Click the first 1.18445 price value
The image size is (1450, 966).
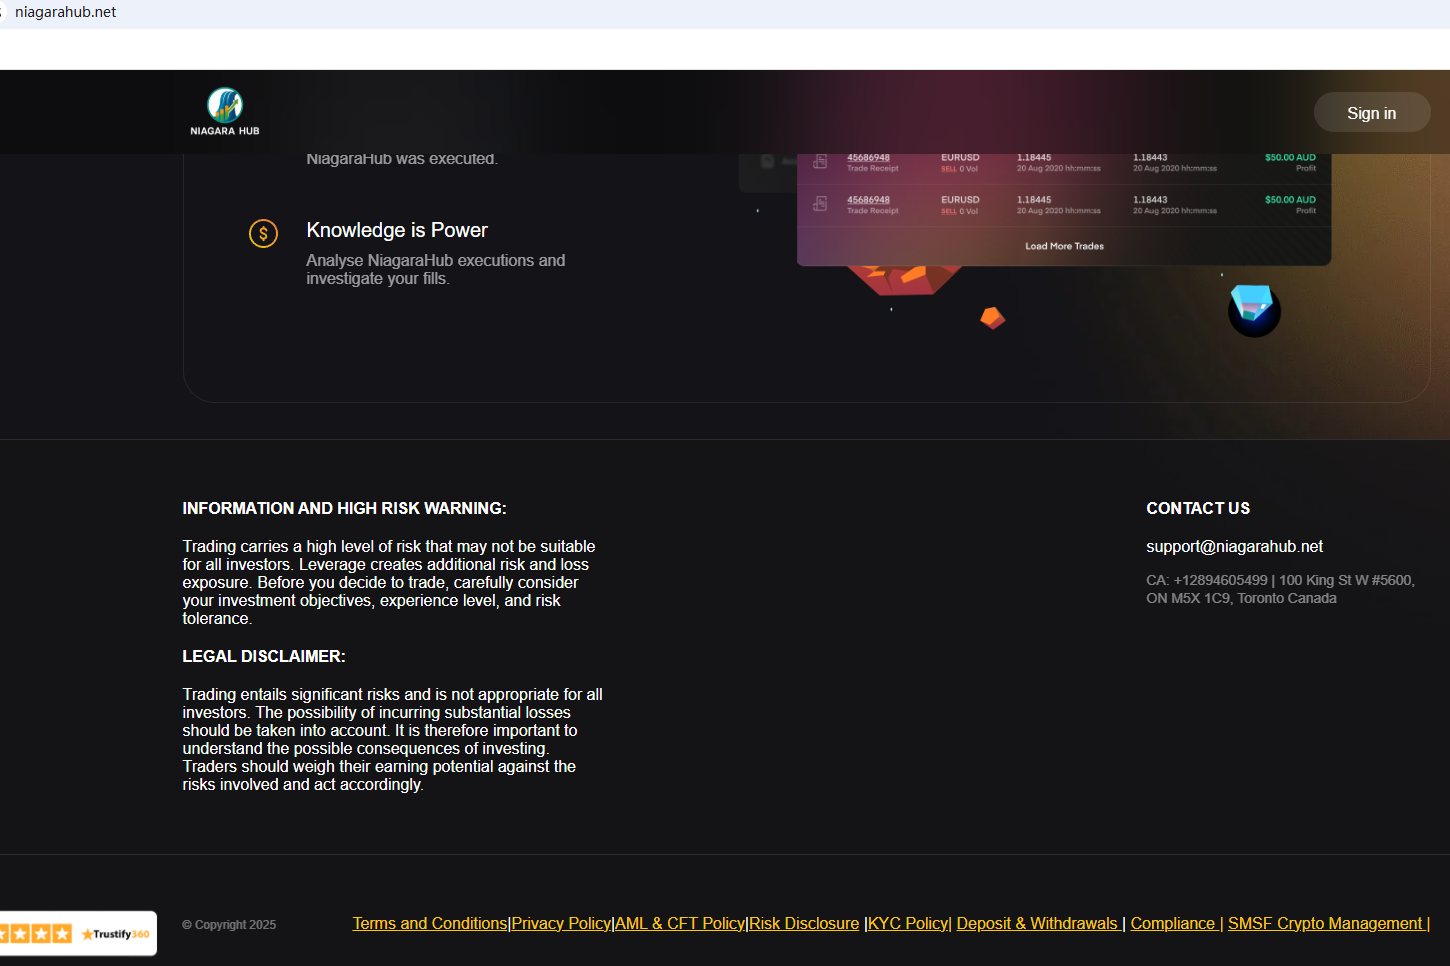[1034, 158]
